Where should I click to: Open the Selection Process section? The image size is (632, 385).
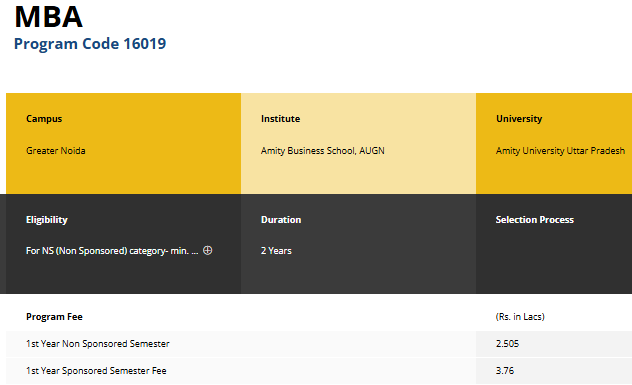coord(534,220)
